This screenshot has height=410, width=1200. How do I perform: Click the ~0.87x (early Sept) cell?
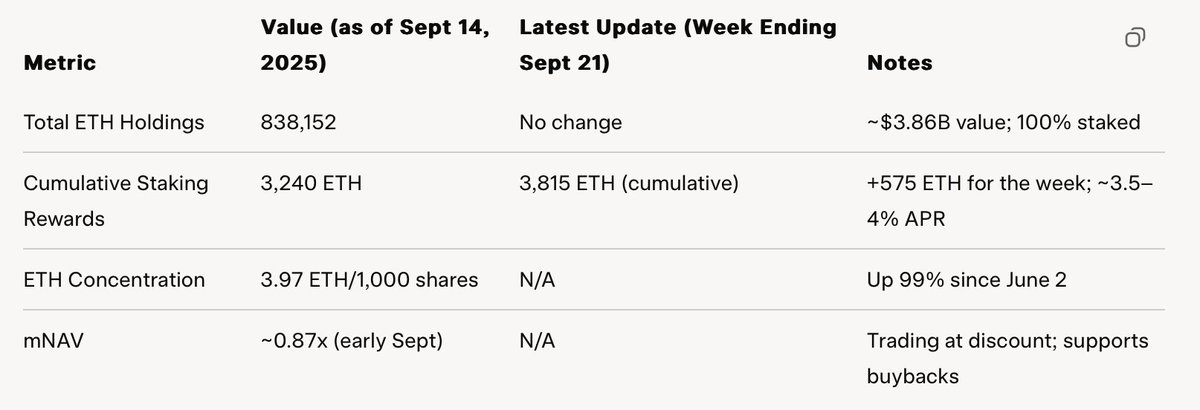click(x=351, y=341)
